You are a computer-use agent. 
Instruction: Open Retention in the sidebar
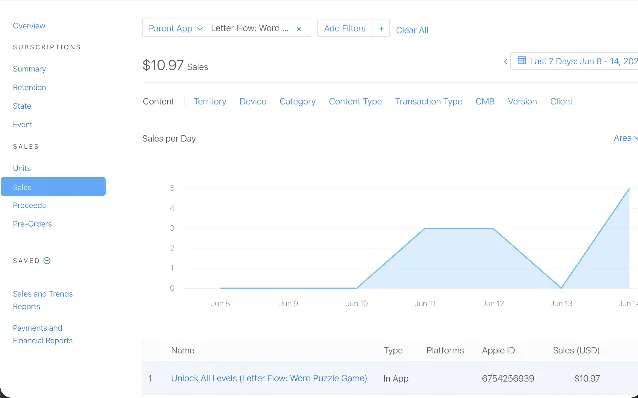(29, 87)
